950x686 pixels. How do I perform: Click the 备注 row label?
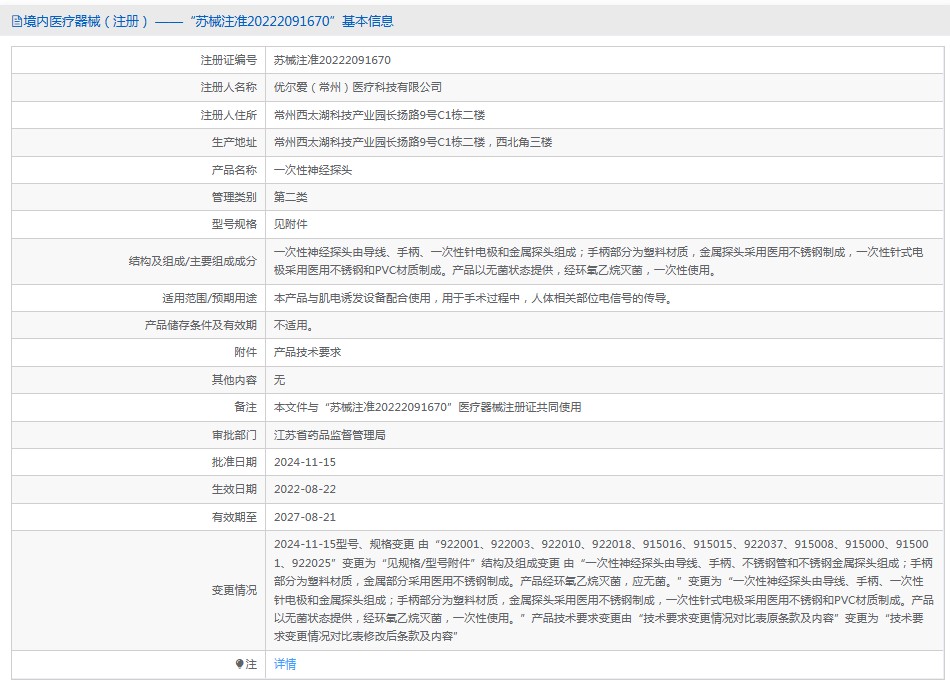[x=245, y=407]
